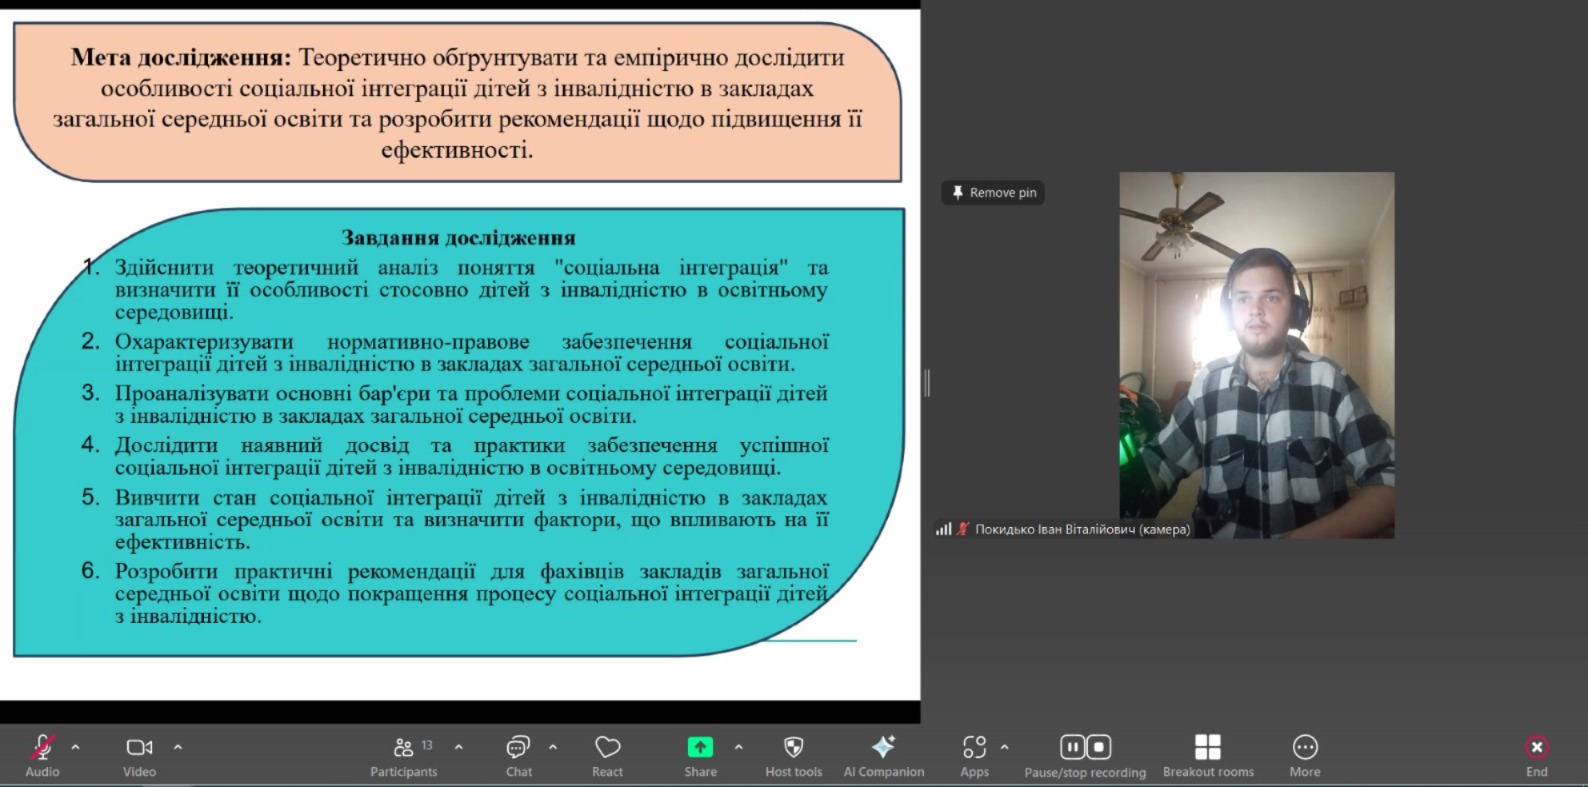Toggle the Video camera button
Screen dimensions: 1588x787
point(139,748)
